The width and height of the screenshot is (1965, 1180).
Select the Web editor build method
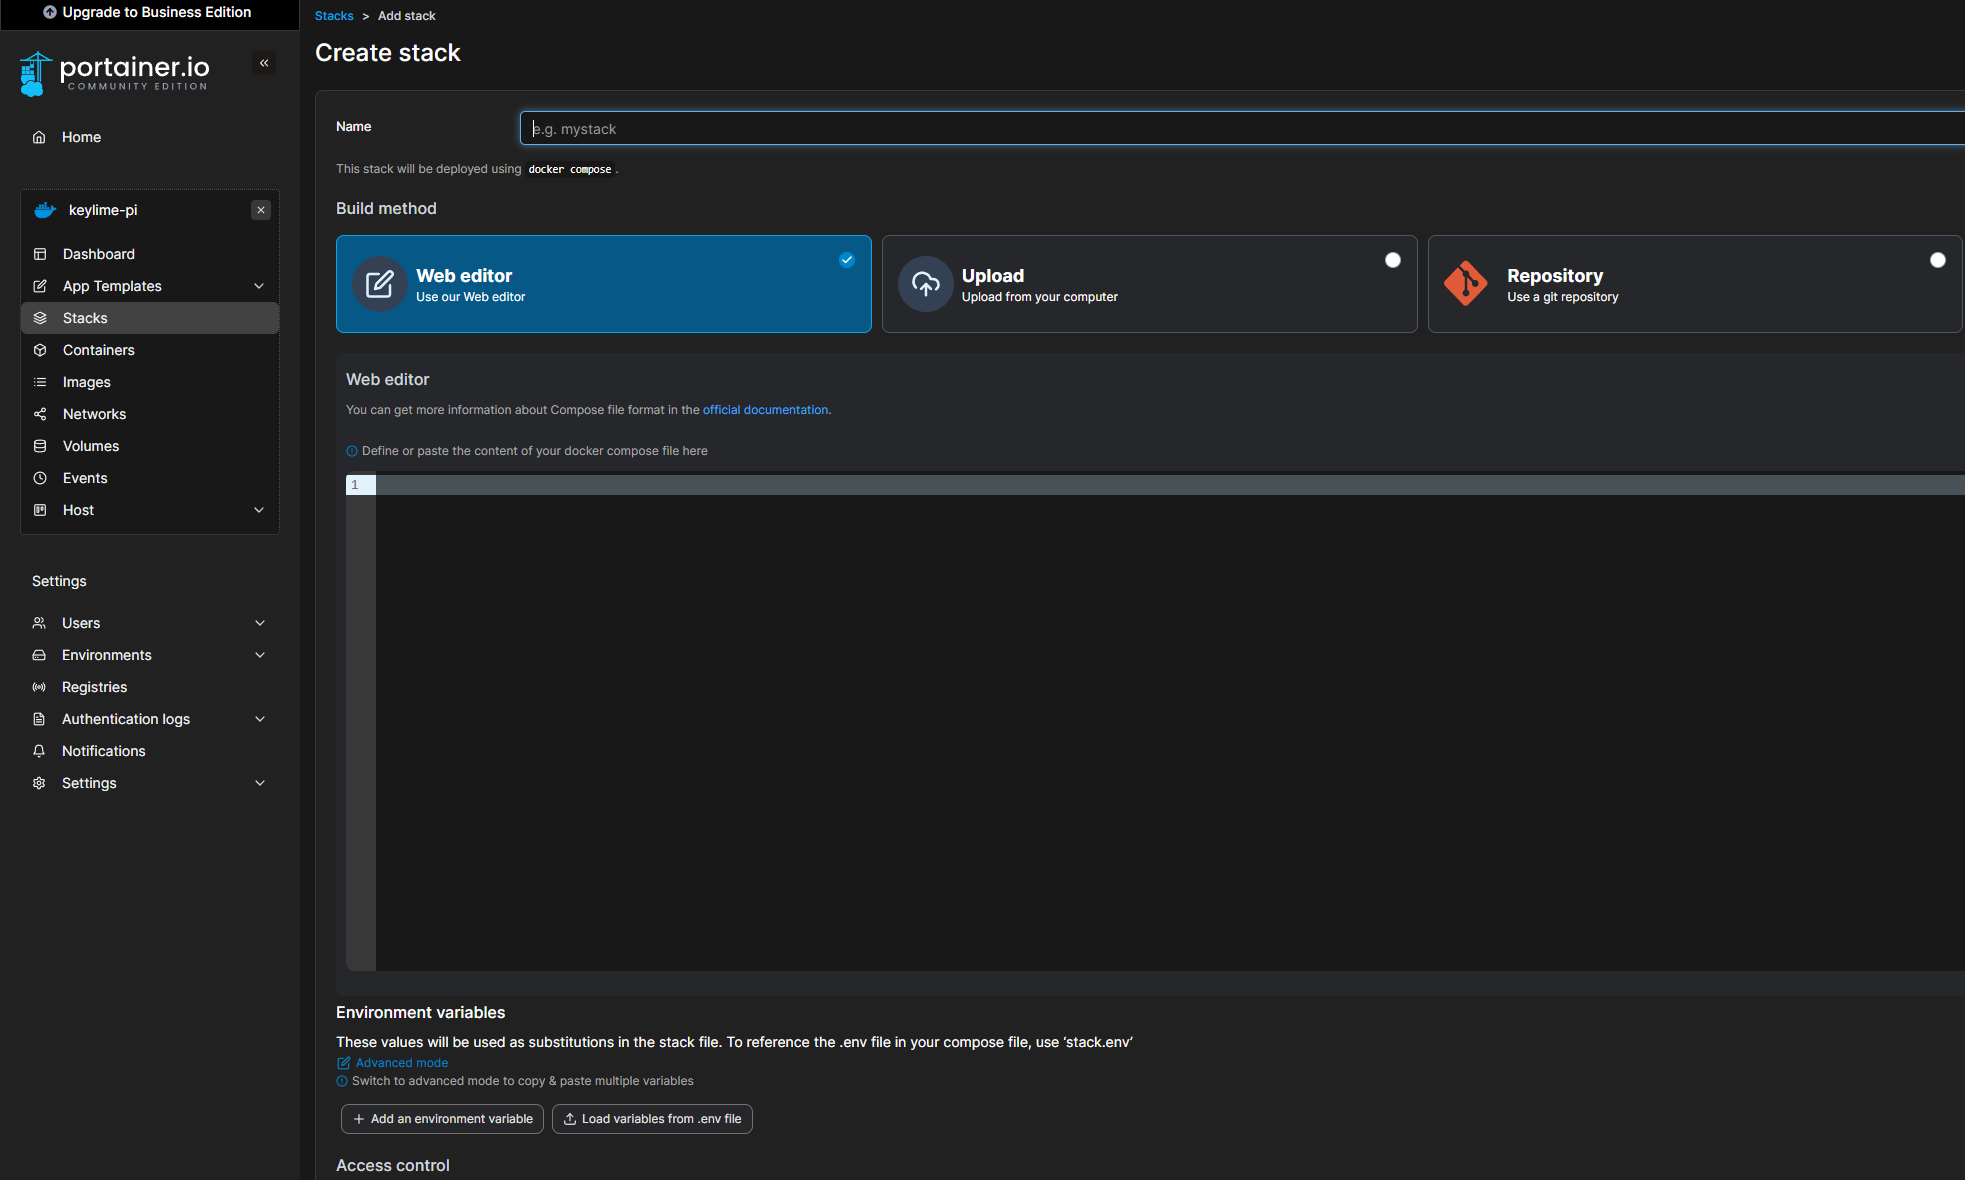click(603, 284)
